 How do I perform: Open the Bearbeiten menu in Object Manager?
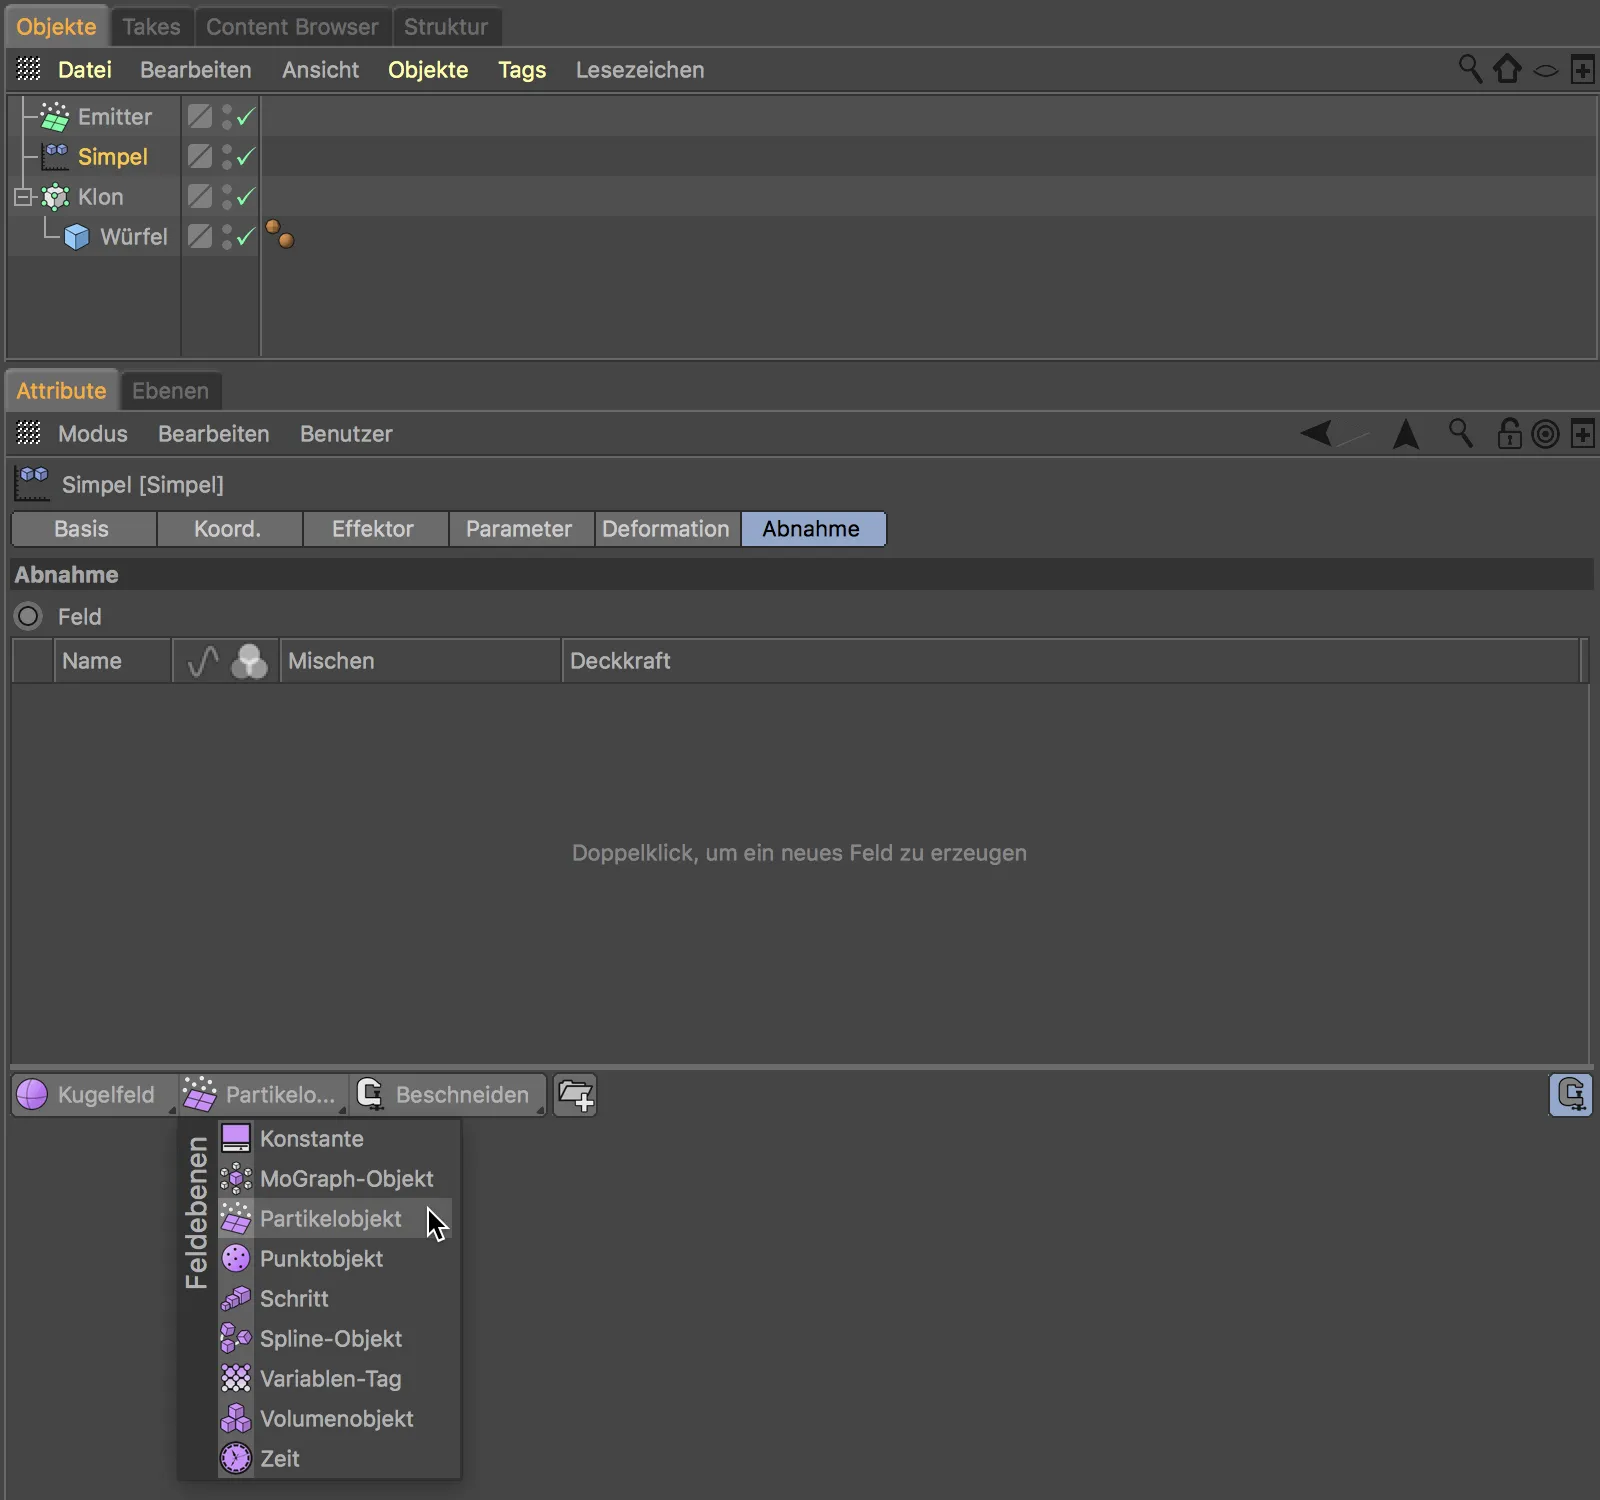coord(196,70)
